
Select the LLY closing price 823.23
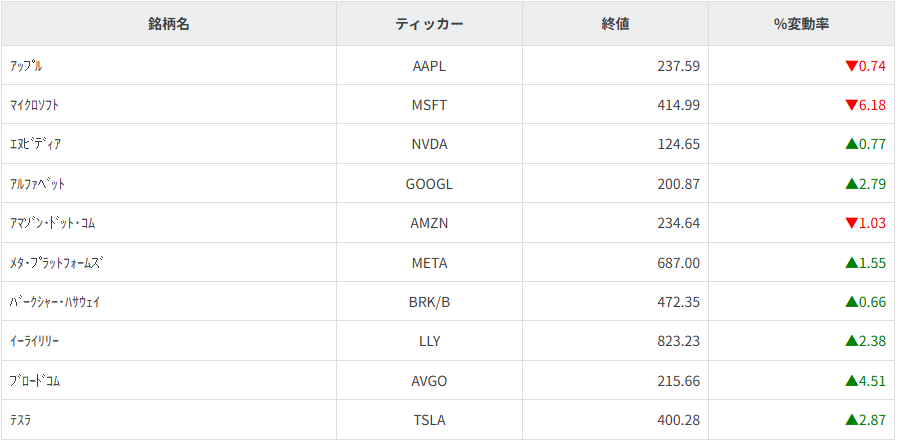pos(677,341)
